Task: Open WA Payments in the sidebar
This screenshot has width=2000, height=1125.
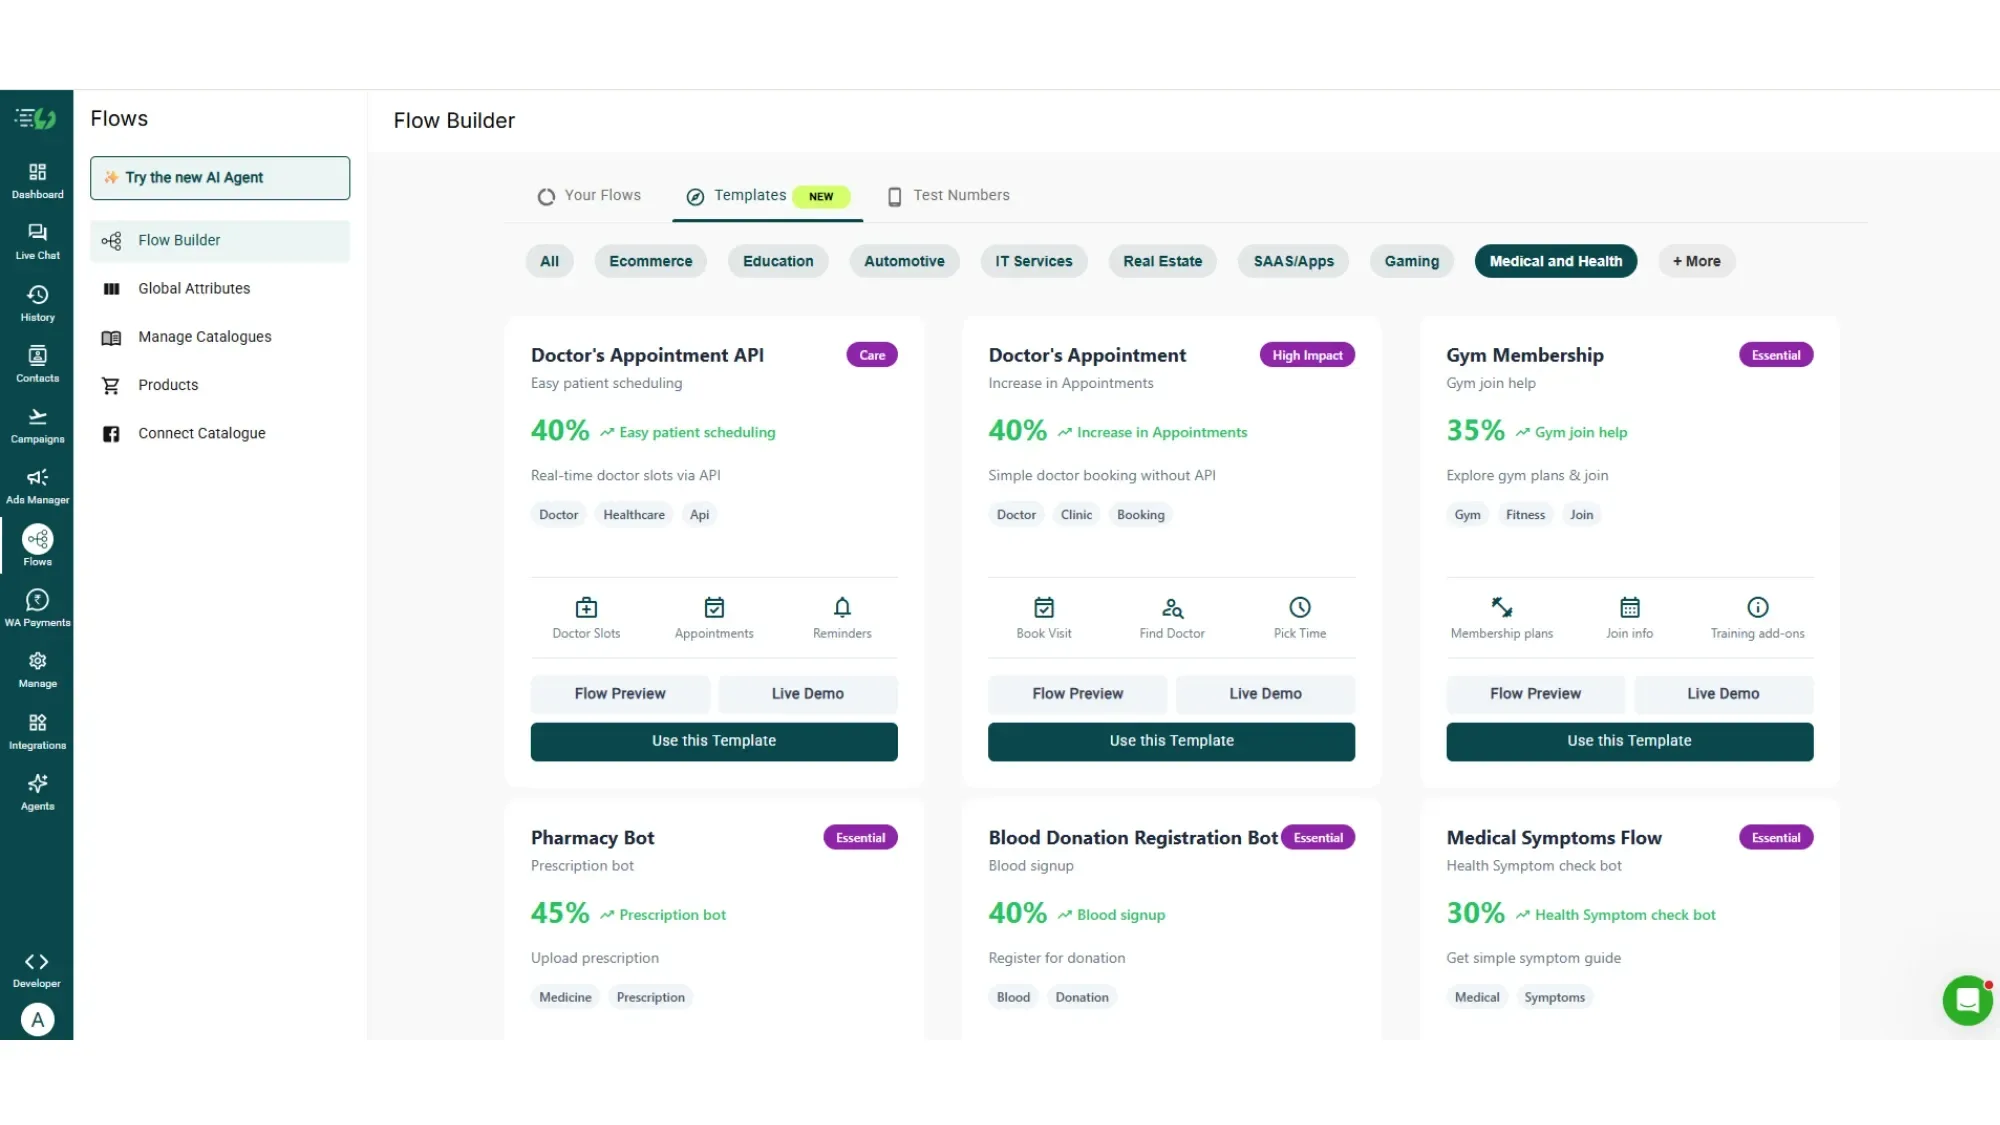Action: click(x=37, y=608)
